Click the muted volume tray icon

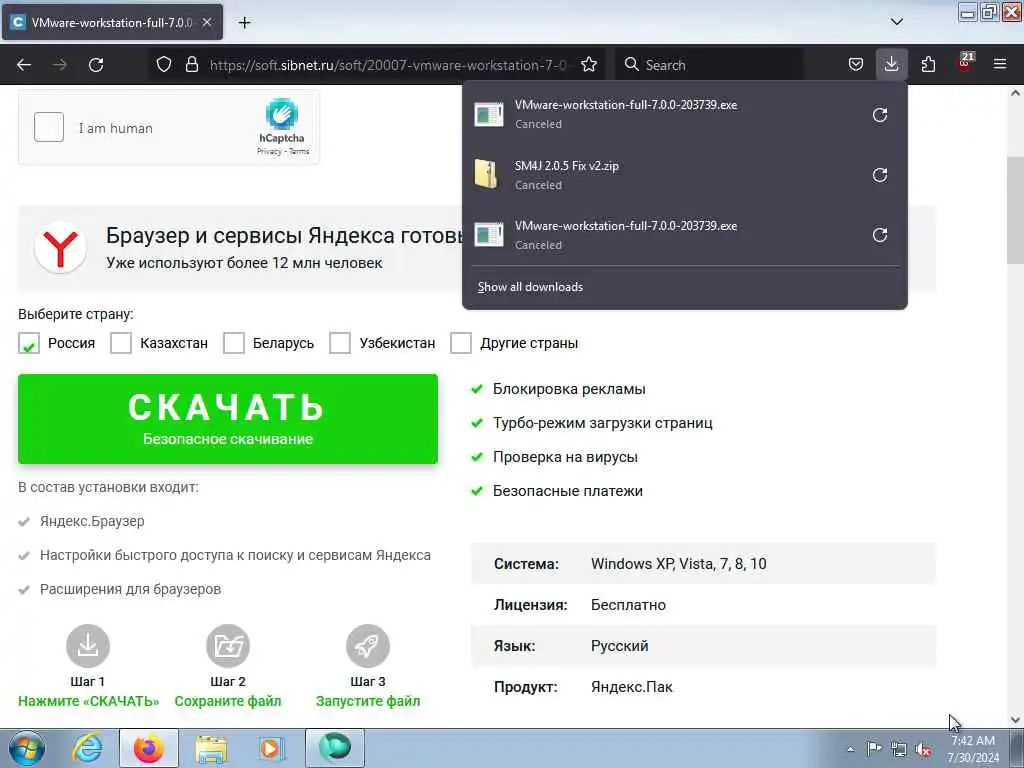point(923,749)
